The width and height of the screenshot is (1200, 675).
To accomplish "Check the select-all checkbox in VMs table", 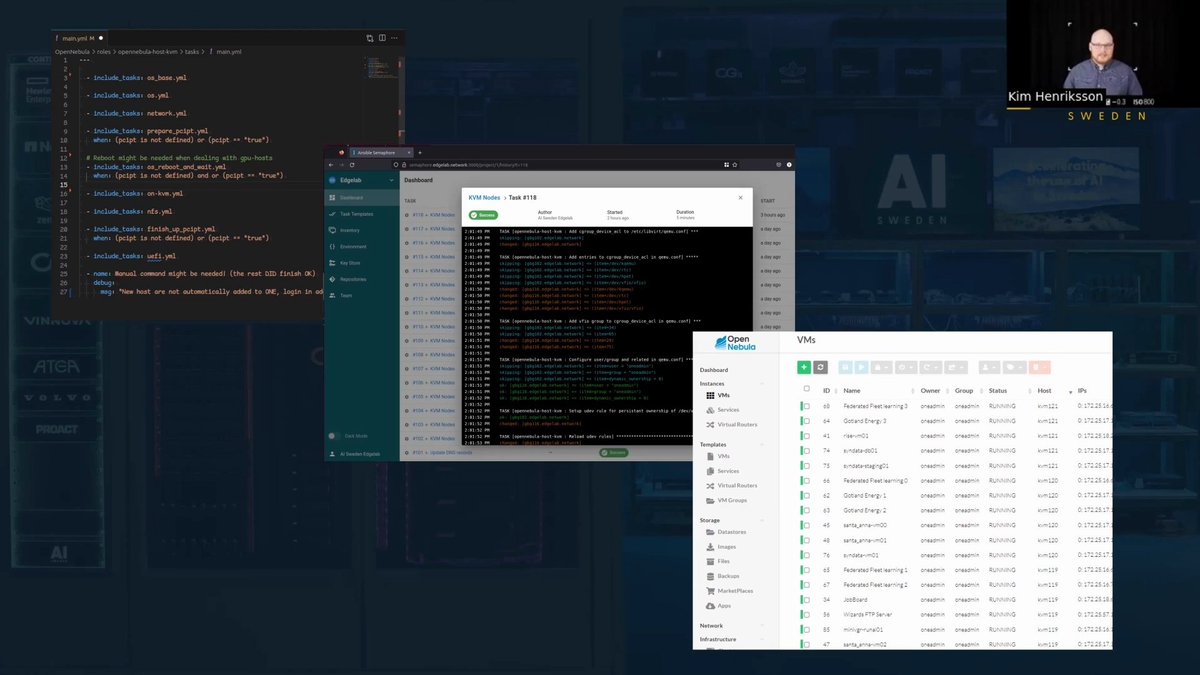I will [806, 390].
